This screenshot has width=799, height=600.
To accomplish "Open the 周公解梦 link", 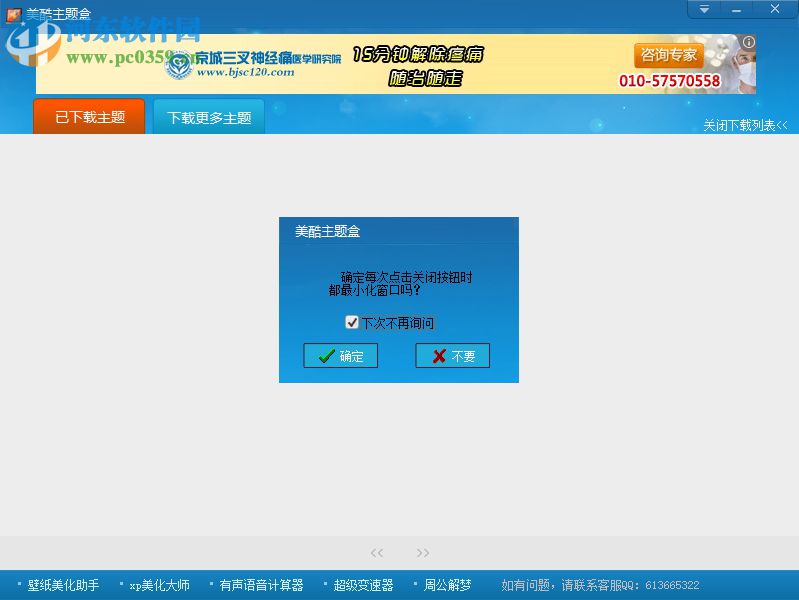I will pos(447,585).
